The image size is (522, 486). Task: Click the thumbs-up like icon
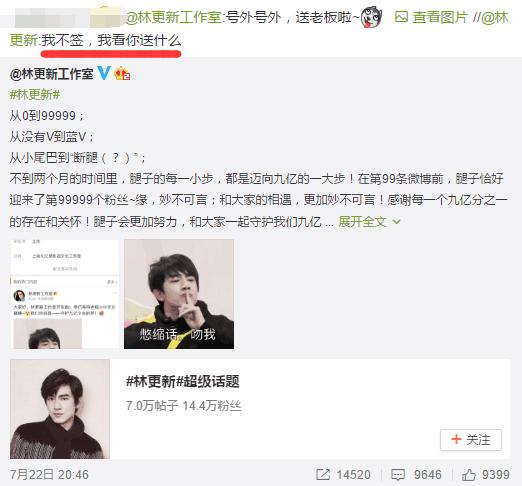tap(469, 475)
